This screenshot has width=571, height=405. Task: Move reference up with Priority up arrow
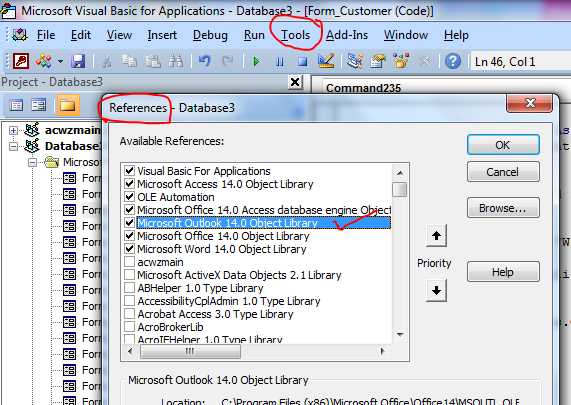tap(436, 236)
